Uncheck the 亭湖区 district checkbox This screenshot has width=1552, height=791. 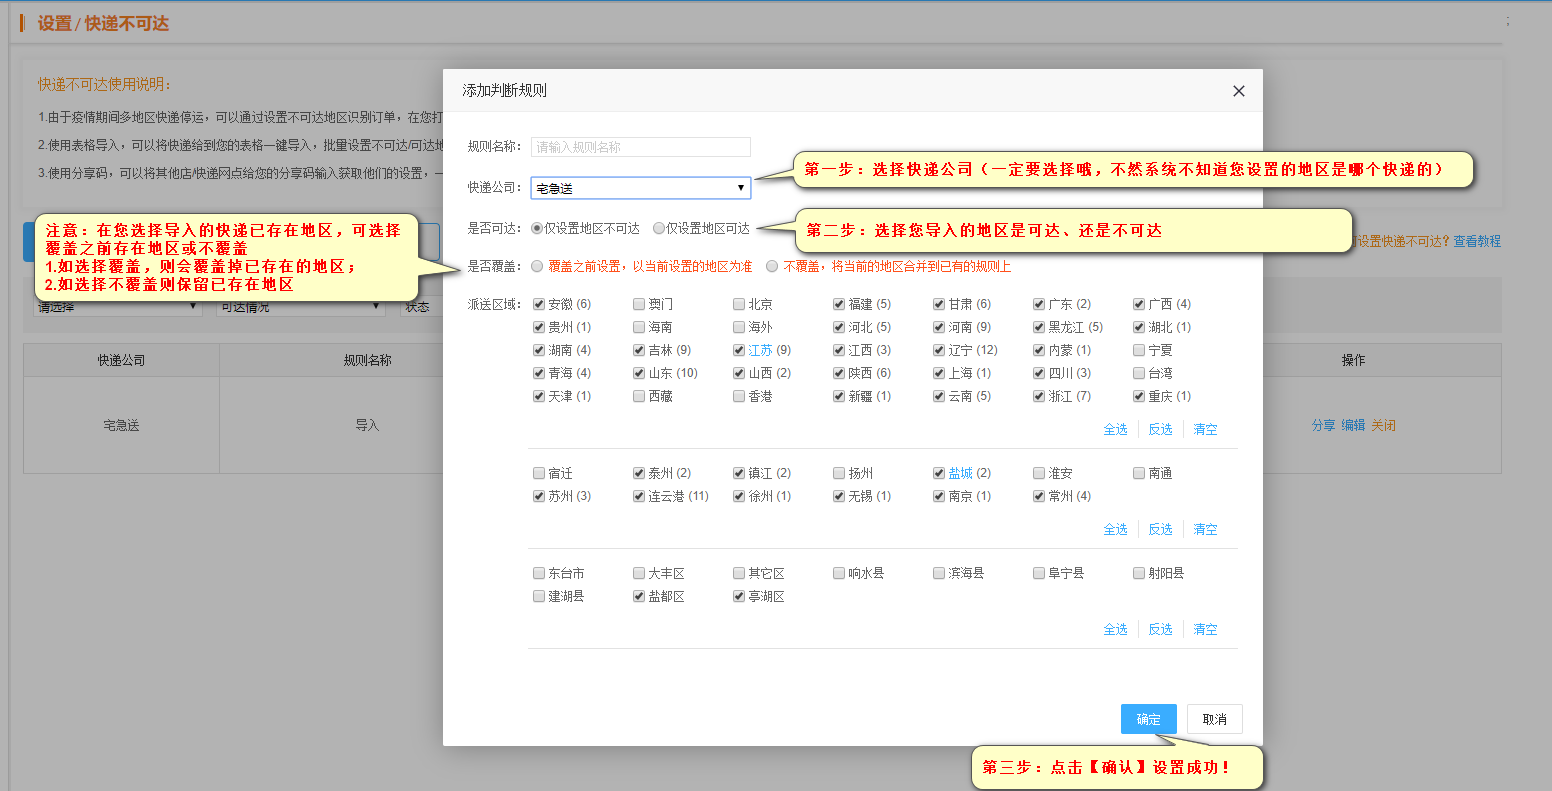tap(739, 596)
